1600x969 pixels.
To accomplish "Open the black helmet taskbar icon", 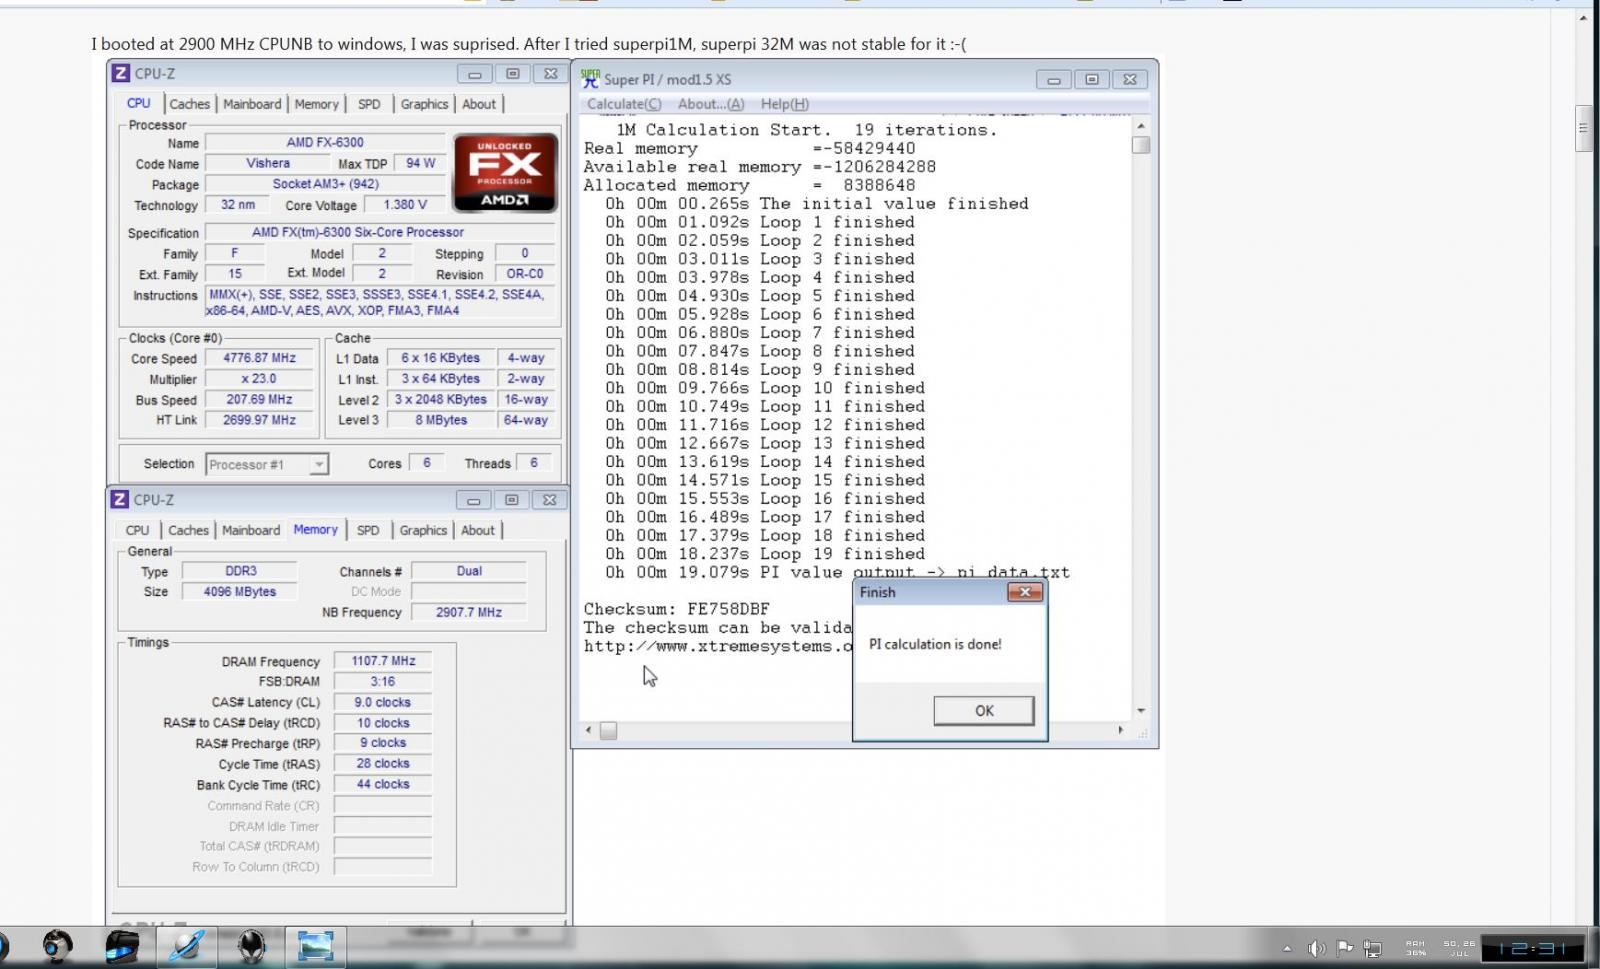I will [122, 945].
